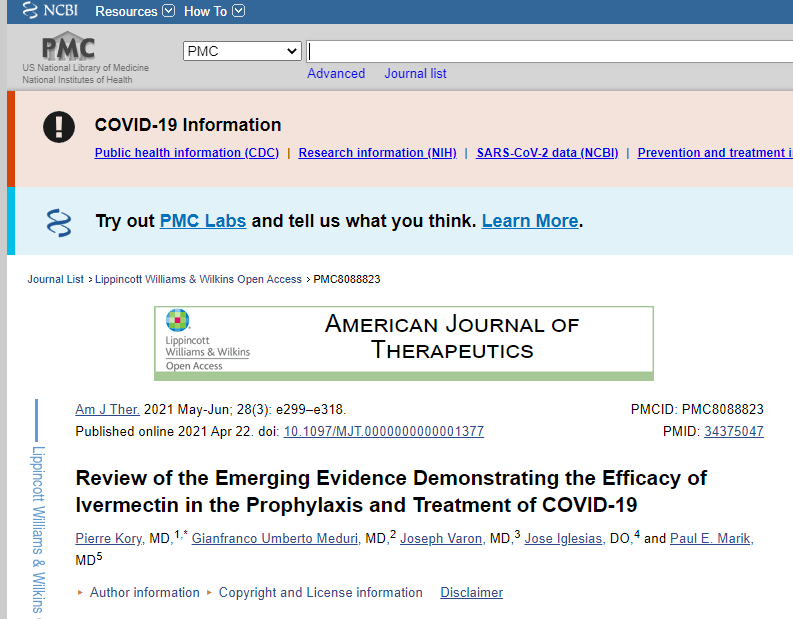Click the PMC logo

[x=68, y=47]
